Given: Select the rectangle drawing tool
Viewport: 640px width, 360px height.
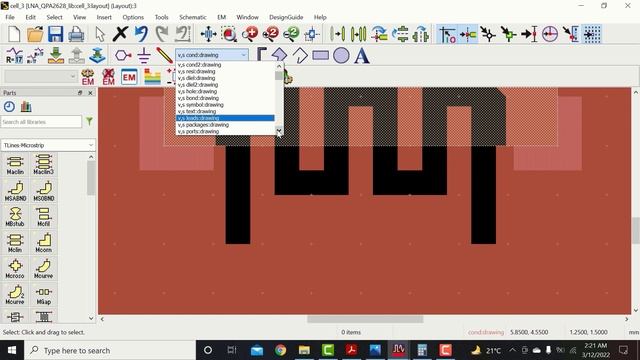Looking at the screenshot, I should point(321,55).
